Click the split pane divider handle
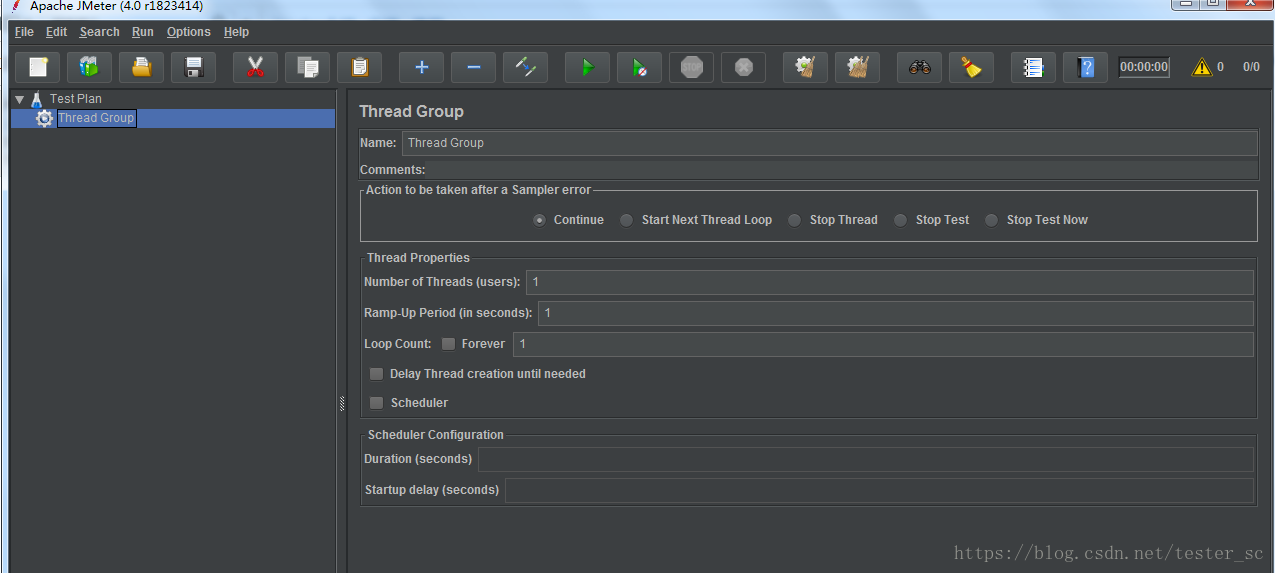 (x=341, y=403)
